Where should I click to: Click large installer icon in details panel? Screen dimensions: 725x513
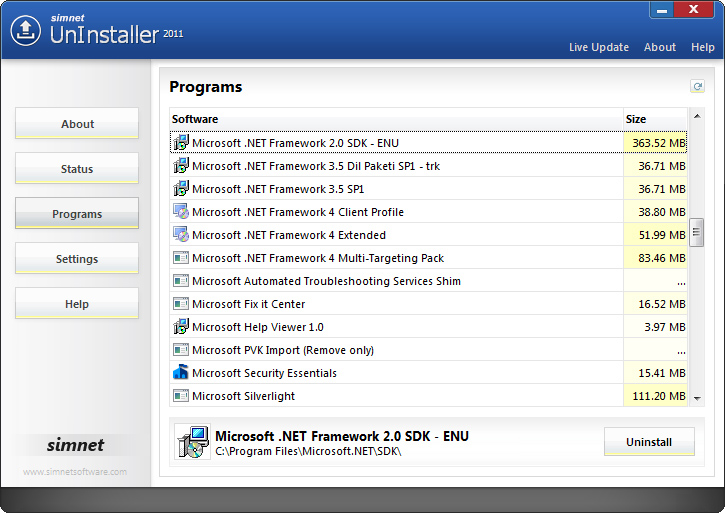coord(193,442)
